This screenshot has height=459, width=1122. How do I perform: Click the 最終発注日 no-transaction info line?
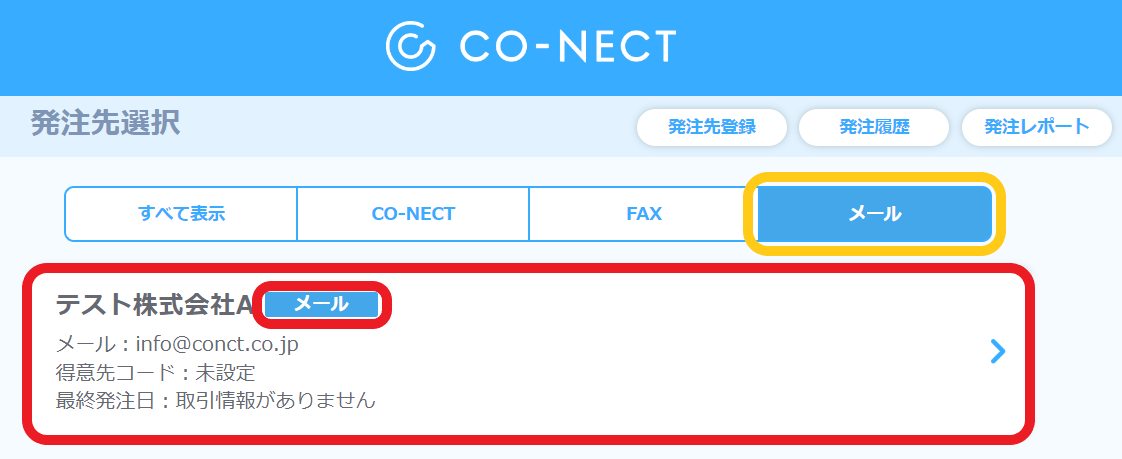pyautogui.click(x=215, y=400)
